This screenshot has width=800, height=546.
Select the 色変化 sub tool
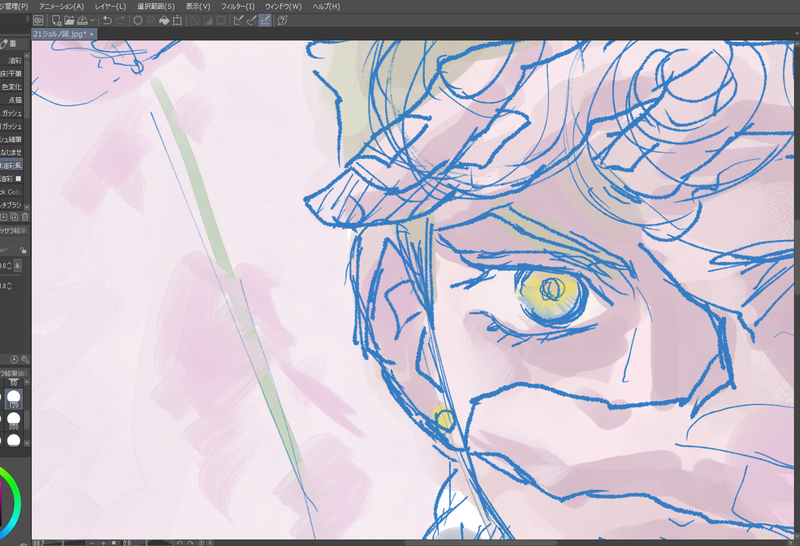click(x=12, y=87)
